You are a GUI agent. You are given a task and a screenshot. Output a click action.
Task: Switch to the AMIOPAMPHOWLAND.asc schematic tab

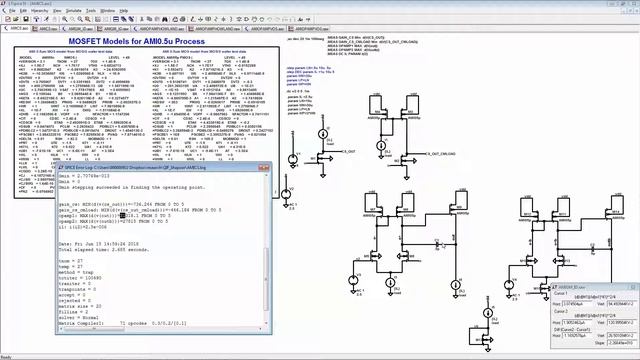158,29
